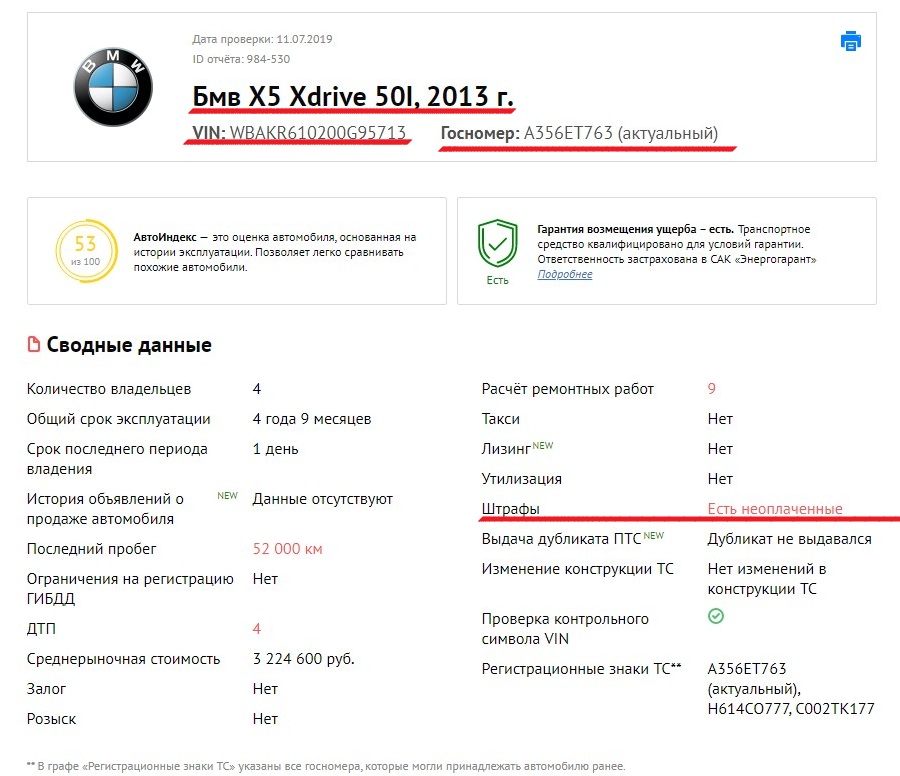
Task: Click the green guarantee shield icon
Action: (x=498, y=243)
